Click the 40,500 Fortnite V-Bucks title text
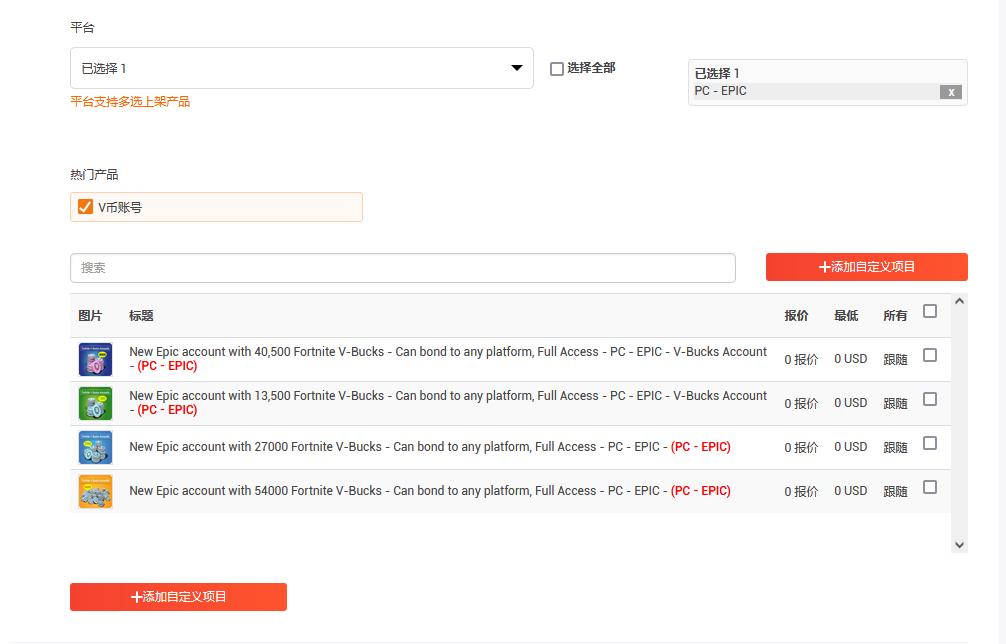The image size is (1006, 644). click(448, 359)
